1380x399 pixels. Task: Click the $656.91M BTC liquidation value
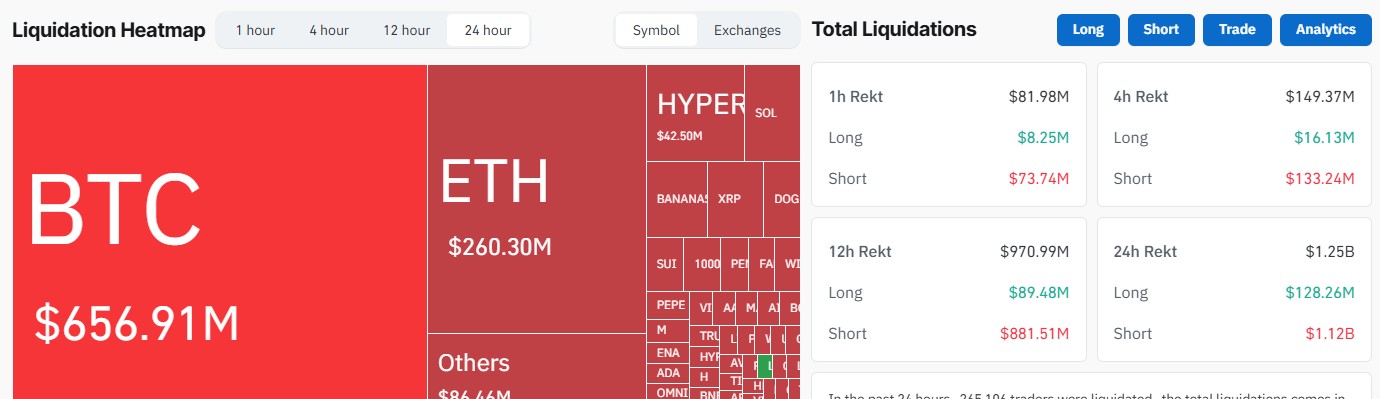(x=137, y=324)
